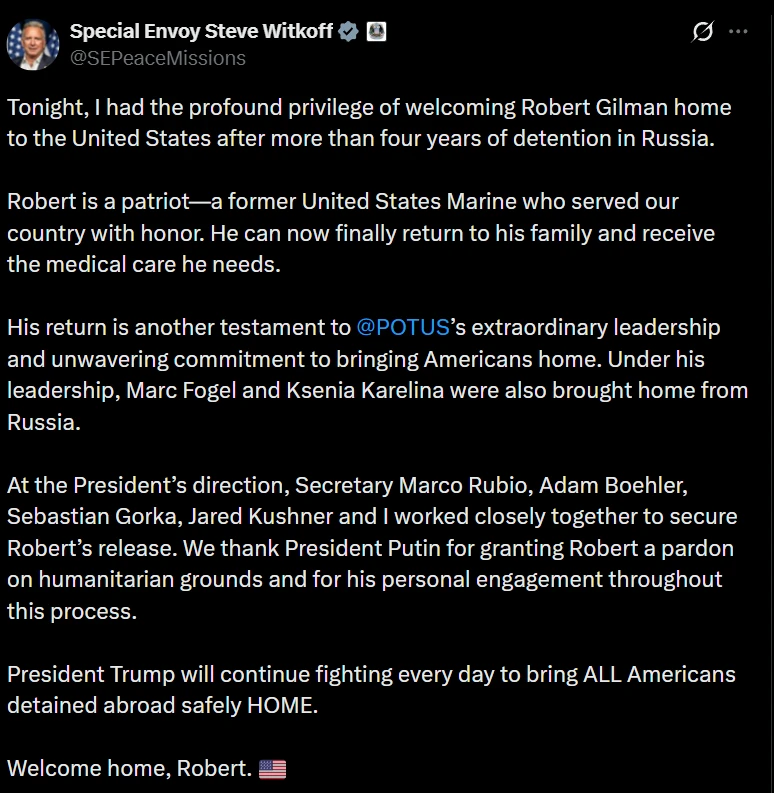
Task: Click the blue verified checkmark badge
Action: pos(348,32)
